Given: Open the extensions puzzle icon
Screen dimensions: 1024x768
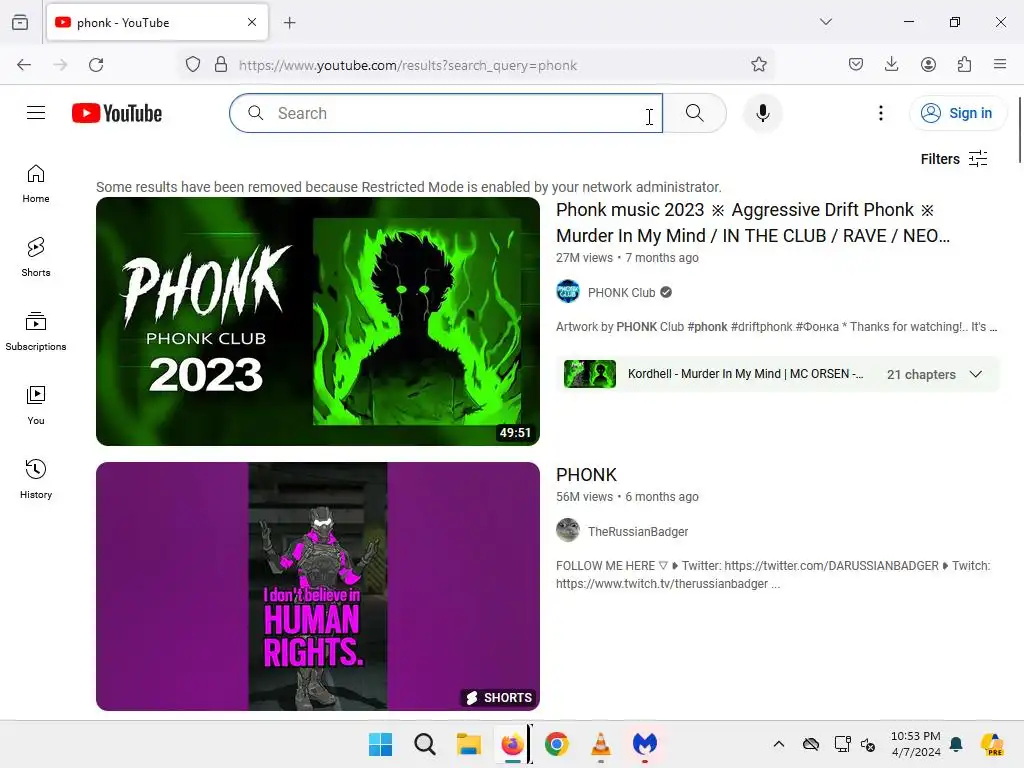Looking at the screenshot, I should tap(964, 65).
